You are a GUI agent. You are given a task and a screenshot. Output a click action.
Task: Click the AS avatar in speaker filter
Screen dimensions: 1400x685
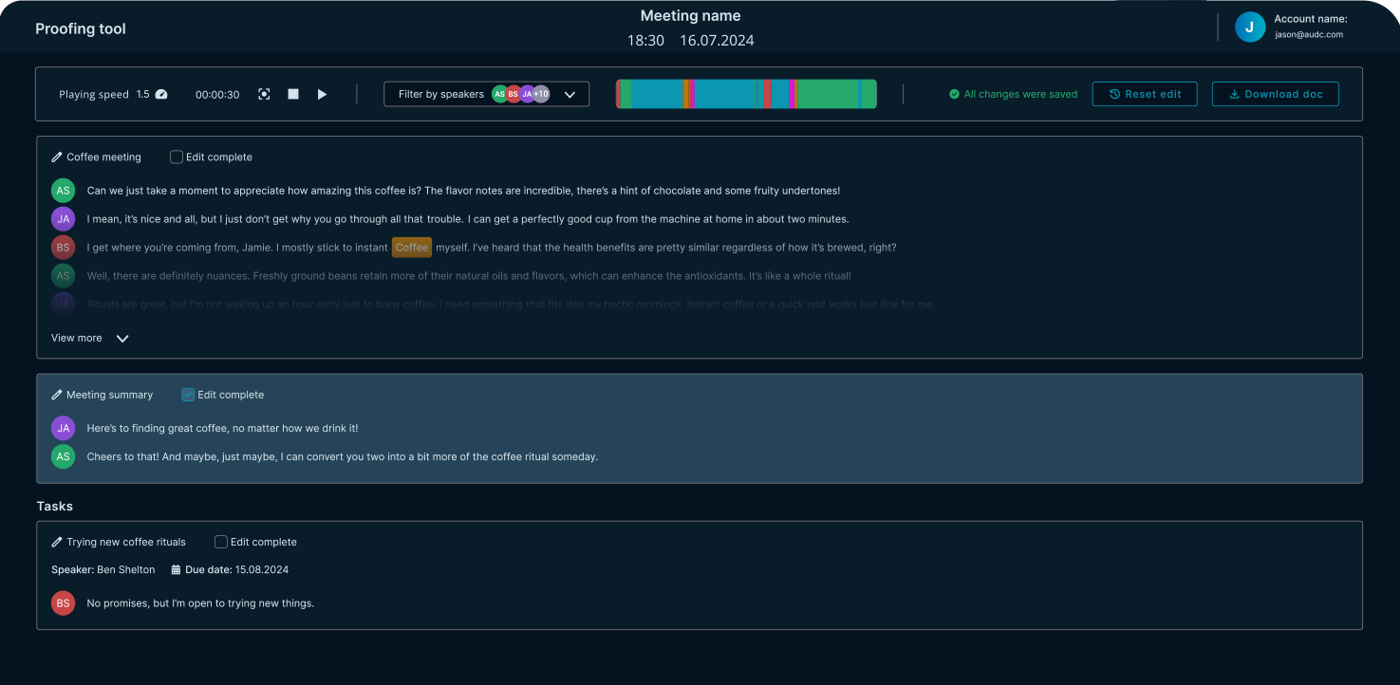point(500,94)
